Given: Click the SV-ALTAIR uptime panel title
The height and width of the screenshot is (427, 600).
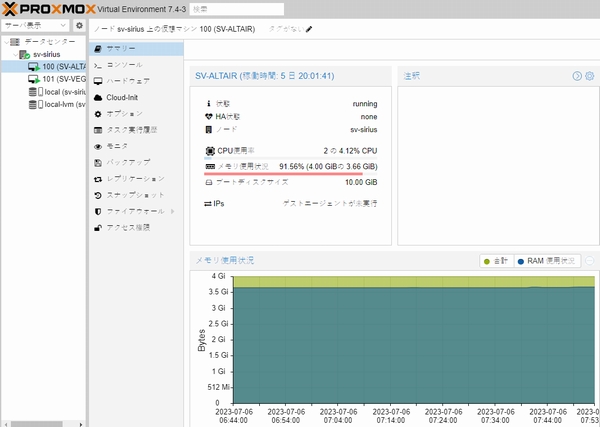Looking at the screenshot, I should click(x=264, y=76).
